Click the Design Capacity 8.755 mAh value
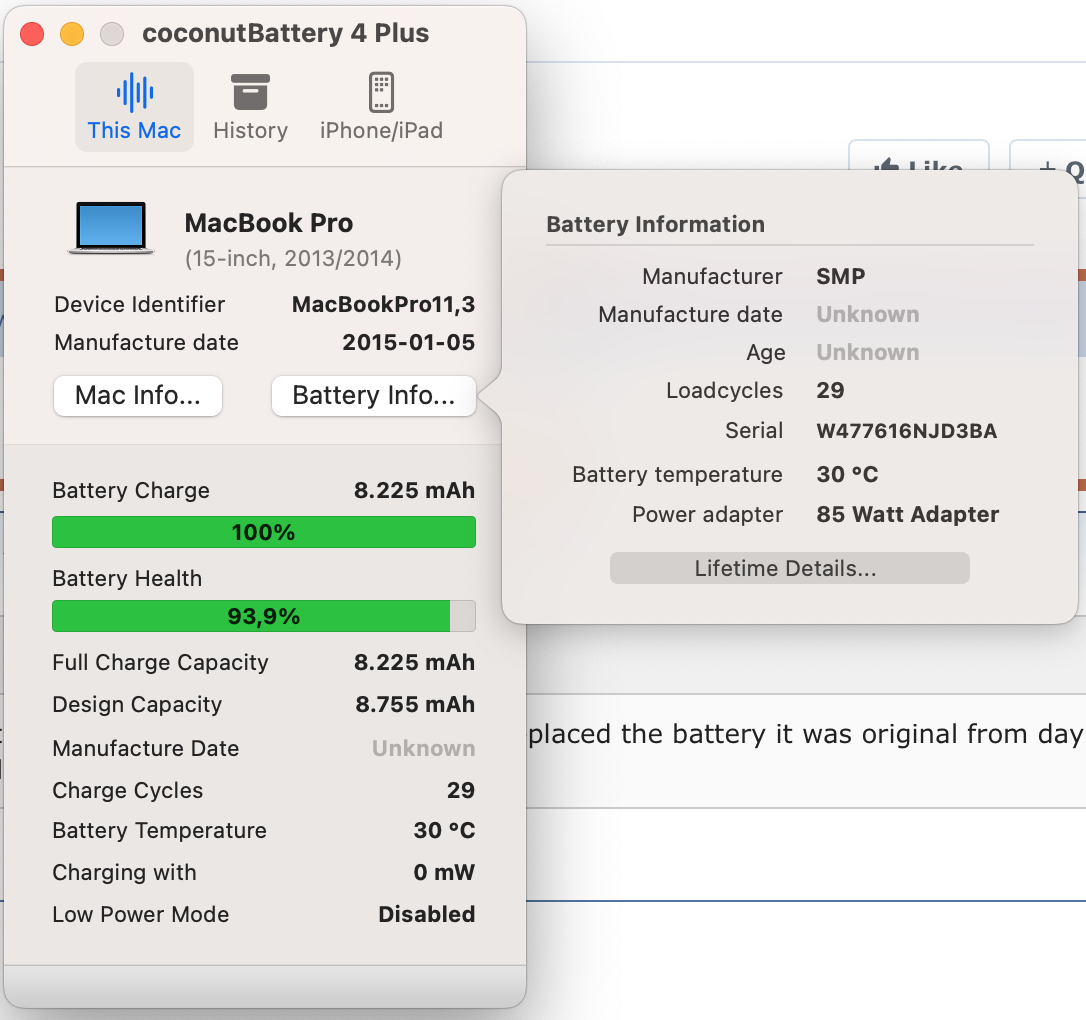Image resolution: width=1086 pixels, height=1020 pixels. click(x=415, y=705)
